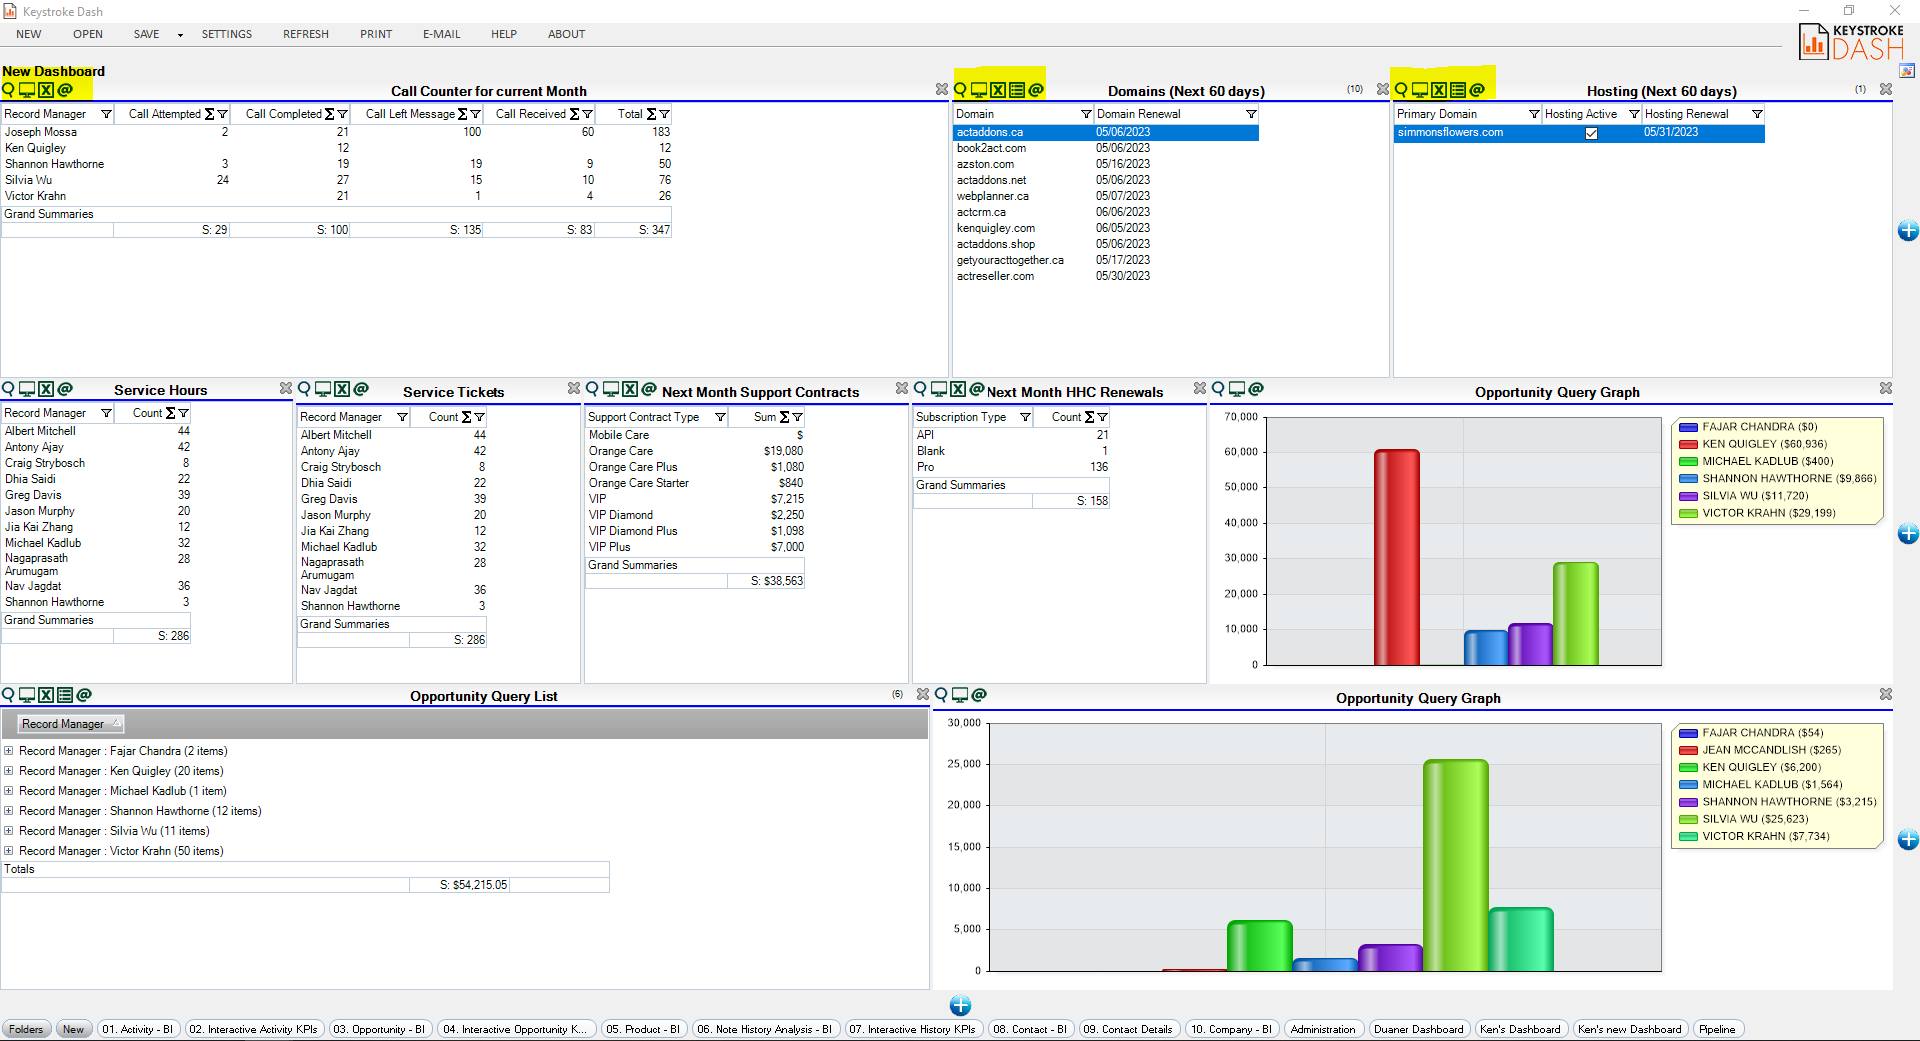Open the ABOUT menu
Screen dimensions: 1920x1041
(566, 34)
